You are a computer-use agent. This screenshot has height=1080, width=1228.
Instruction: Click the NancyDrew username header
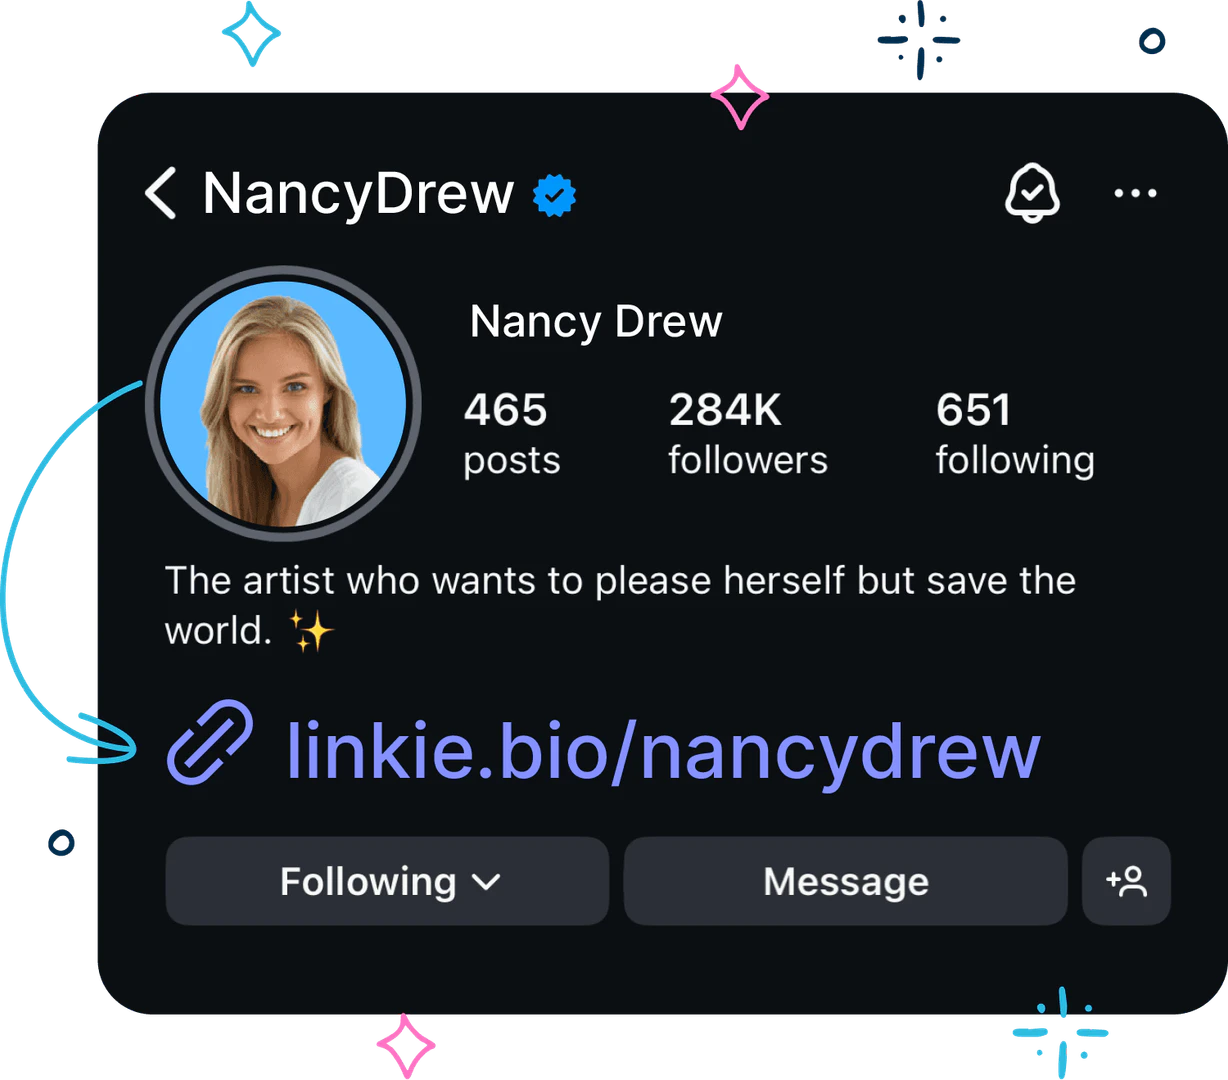point(358,193)
